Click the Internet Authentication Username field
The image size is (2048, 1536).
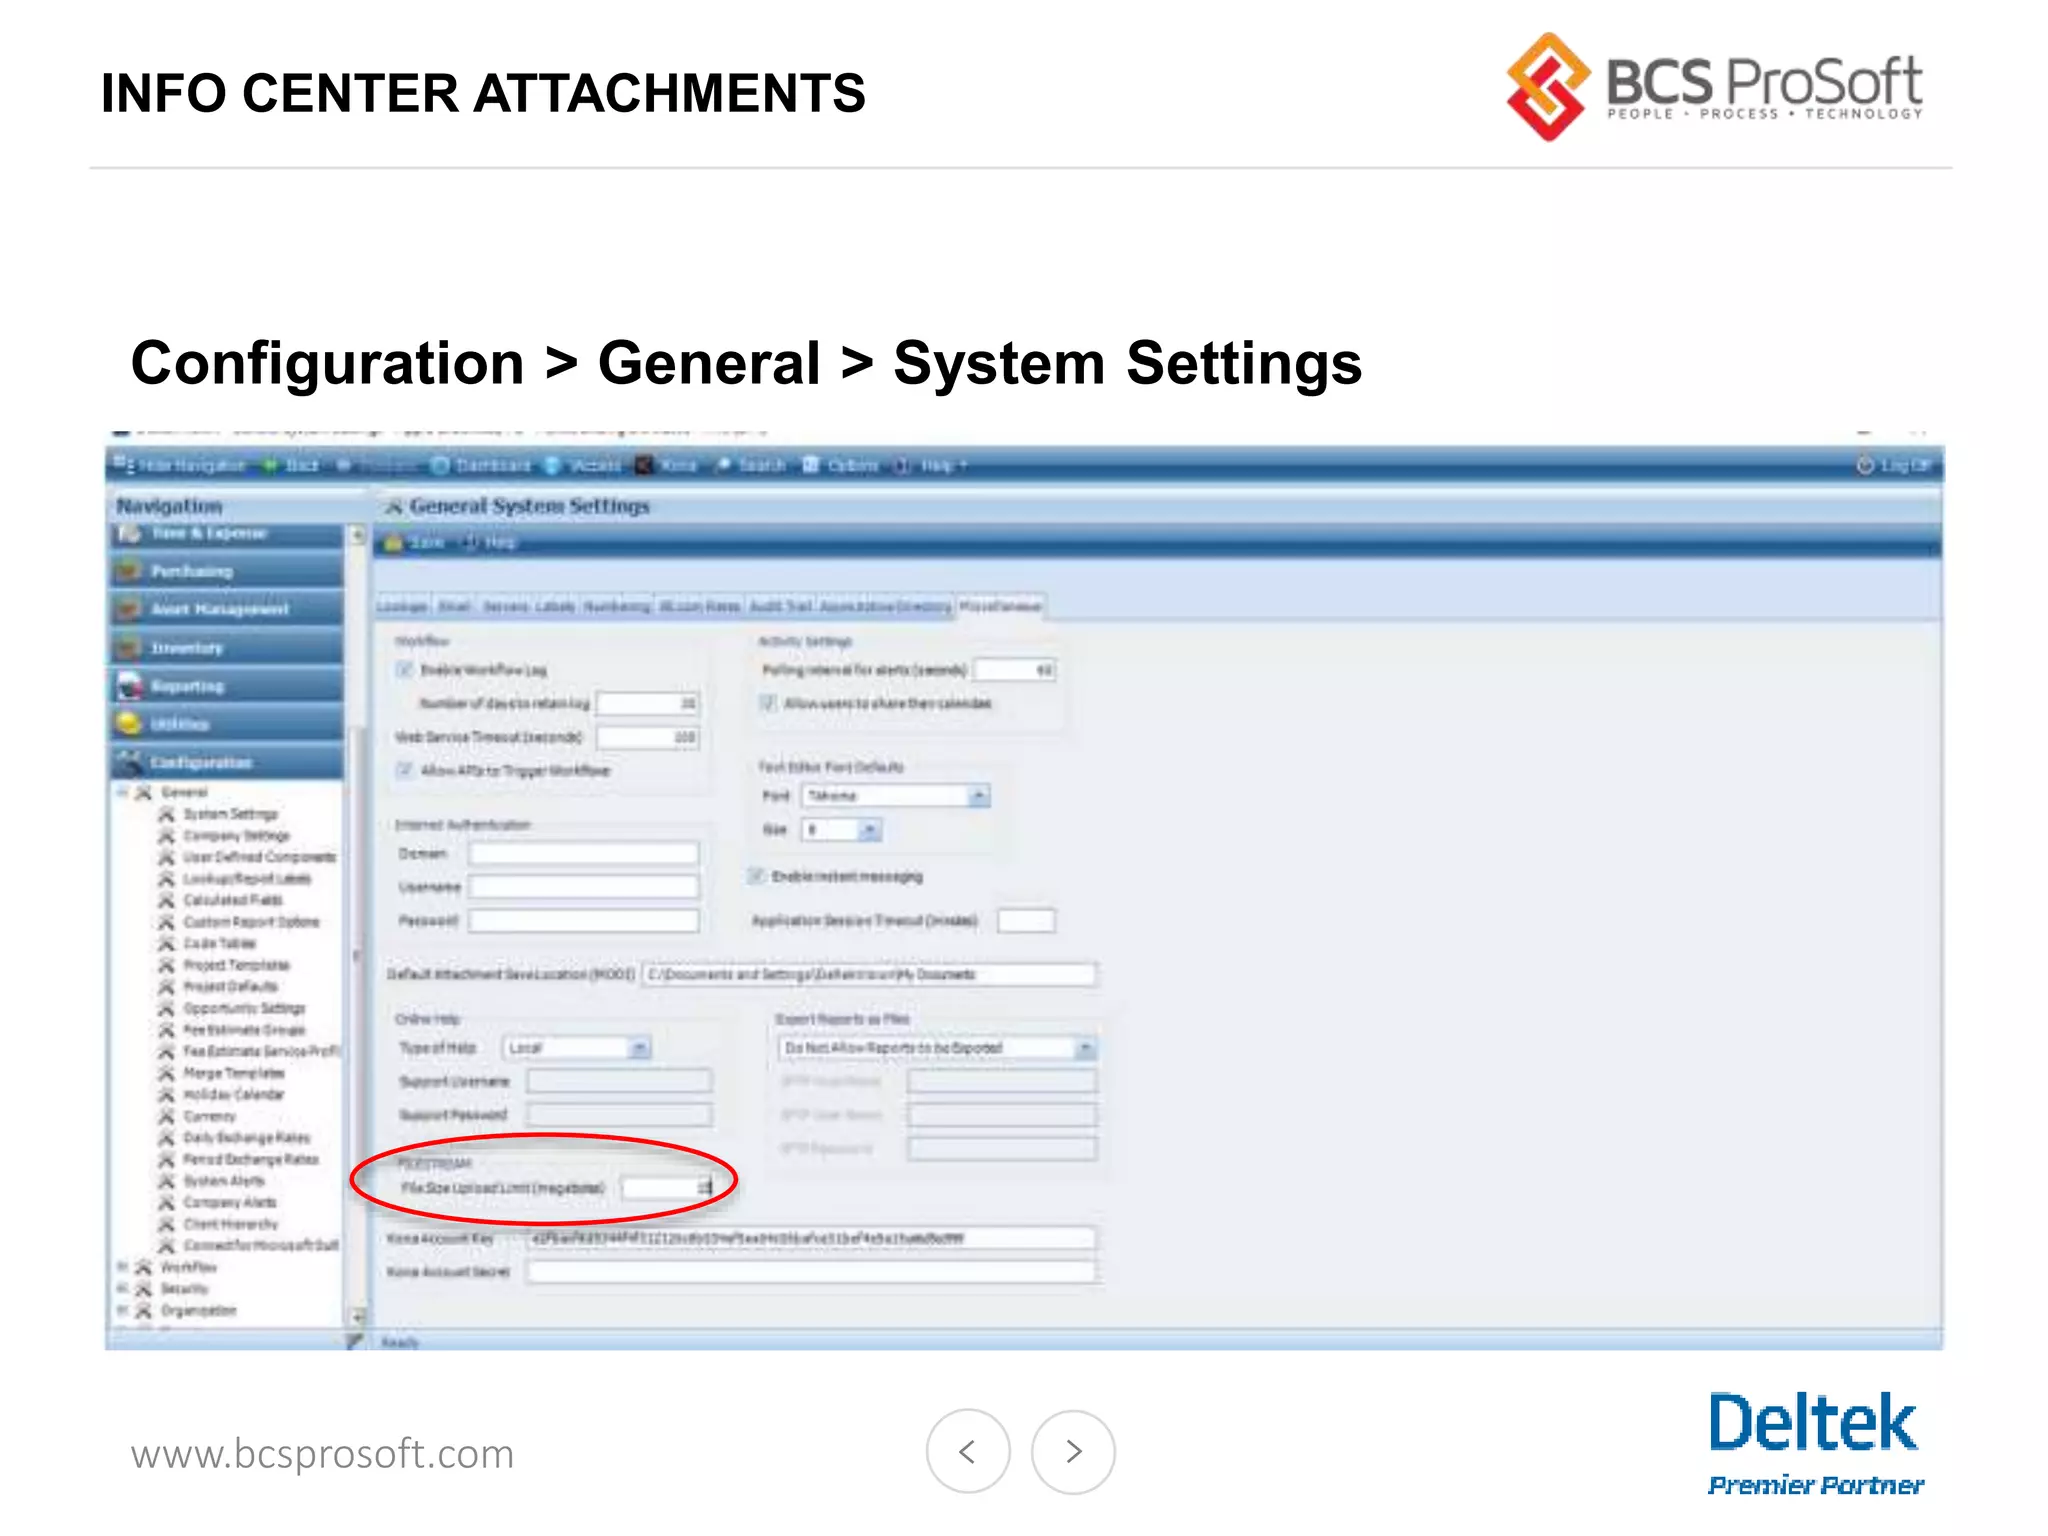(584, 887)
